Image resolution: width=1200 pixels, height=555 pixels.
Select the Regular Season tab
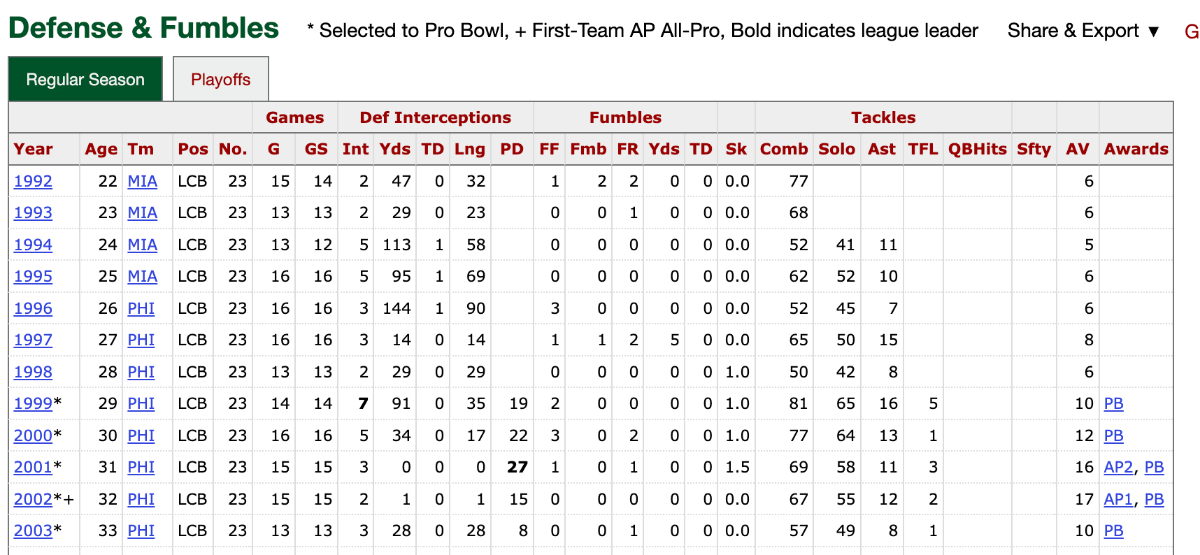pyautogui.click(x=85, y=80)
